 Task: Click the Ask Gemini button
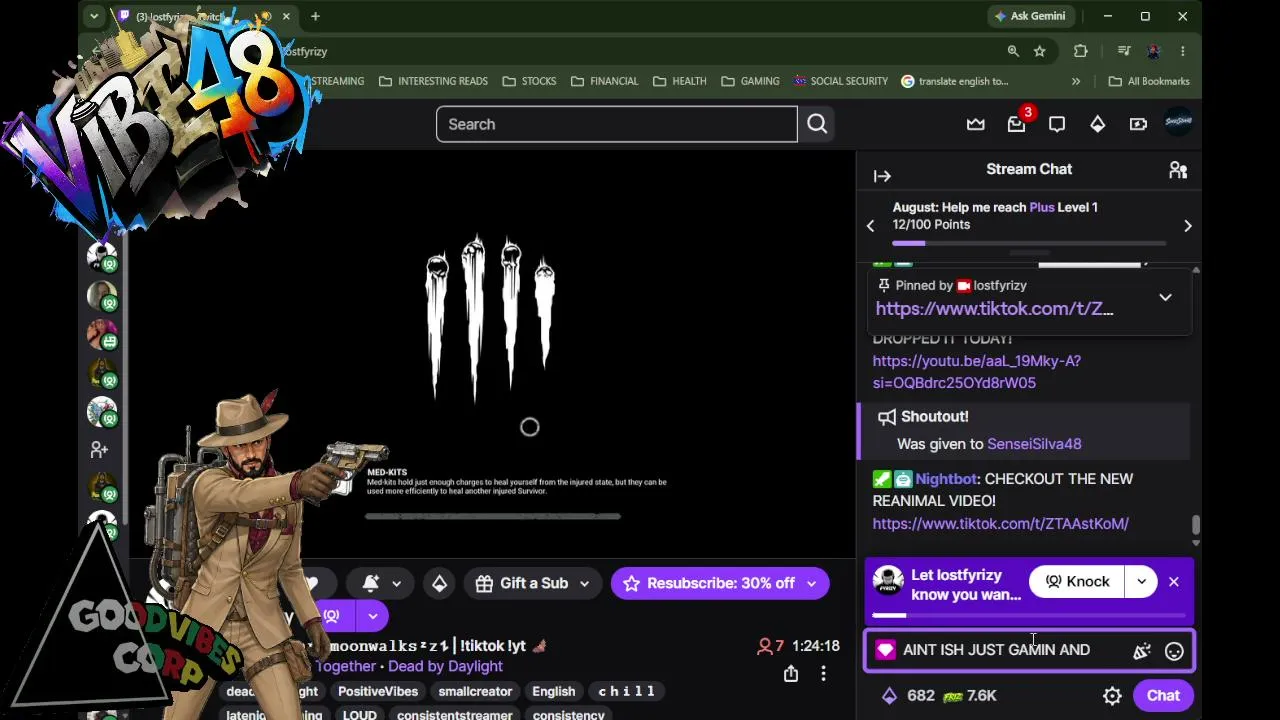point(1030,16)
